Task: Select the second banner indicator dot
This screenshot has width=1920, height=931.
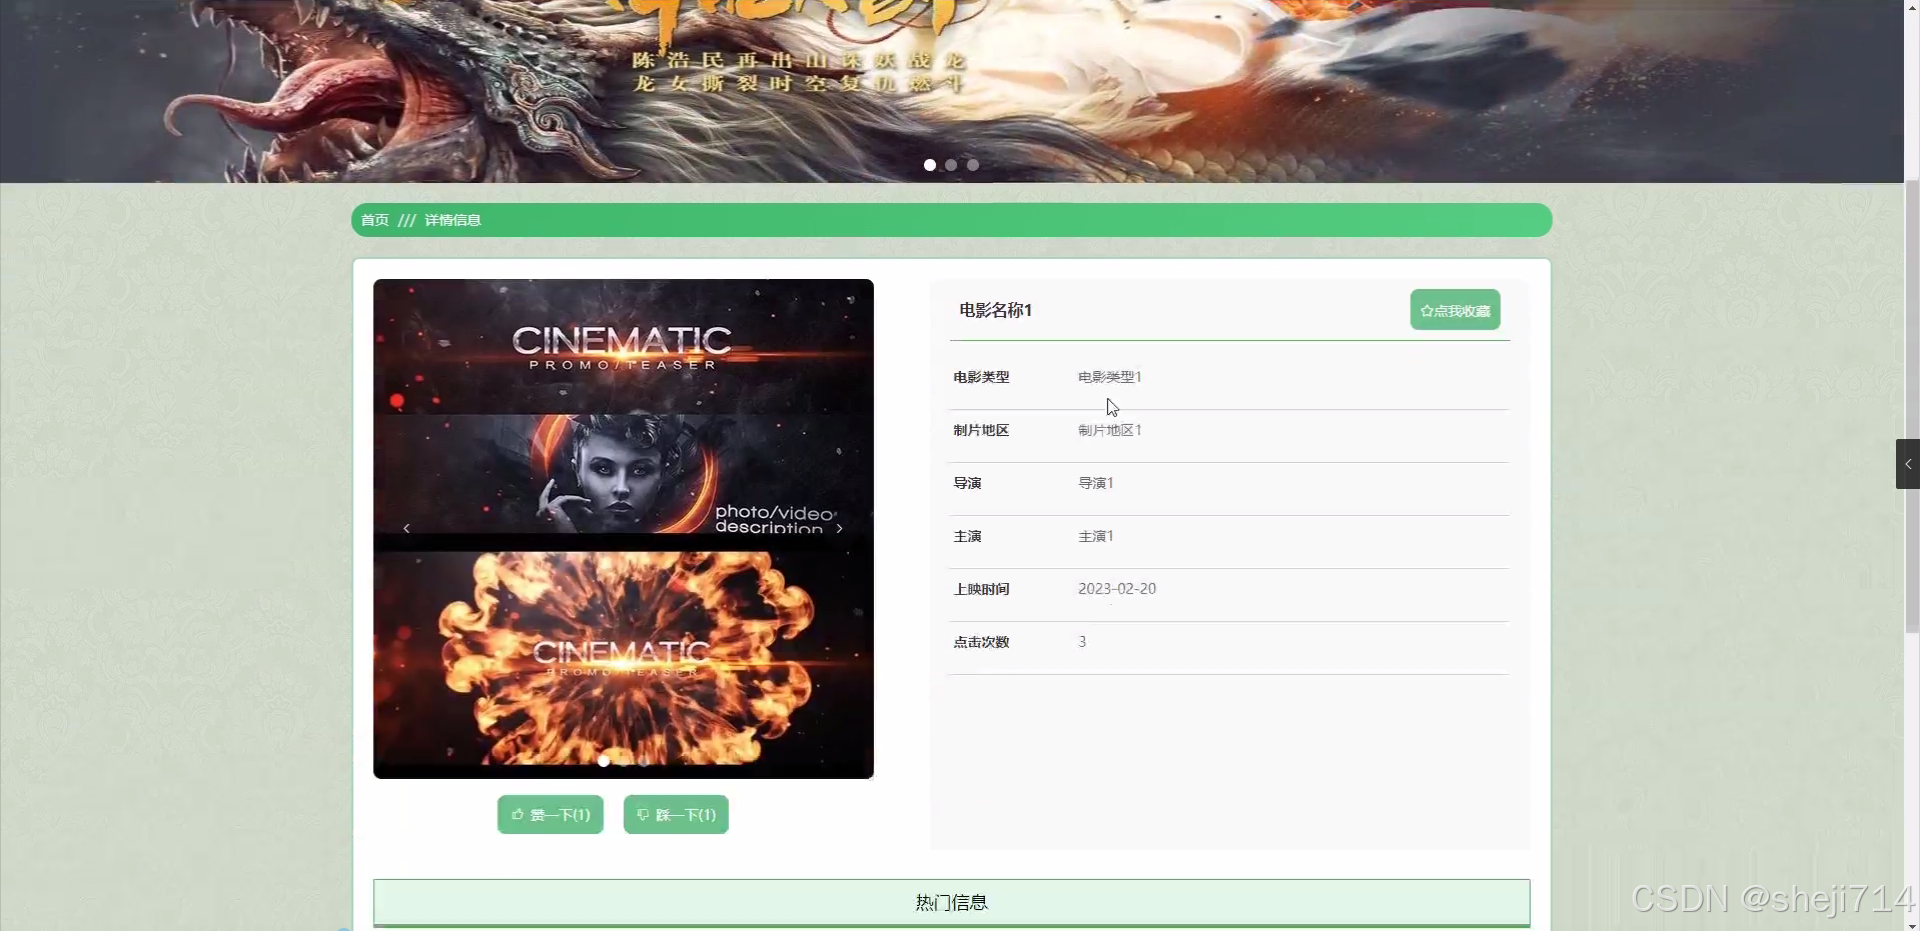Action: [951, 165]
